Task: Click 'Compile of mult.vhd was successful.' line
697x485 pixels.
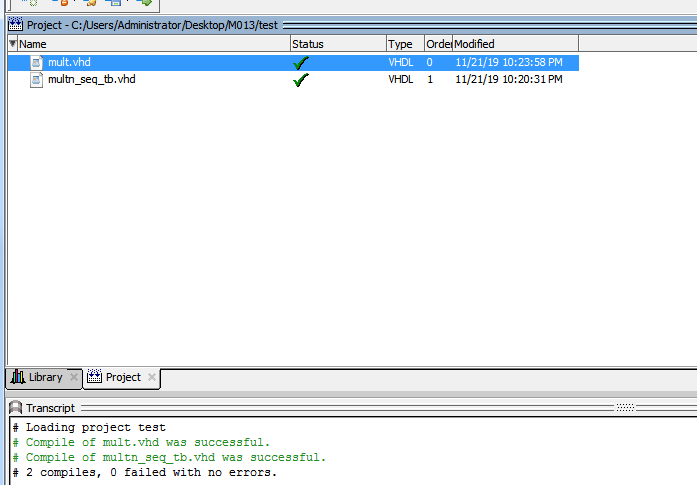Action: point(141,443)
